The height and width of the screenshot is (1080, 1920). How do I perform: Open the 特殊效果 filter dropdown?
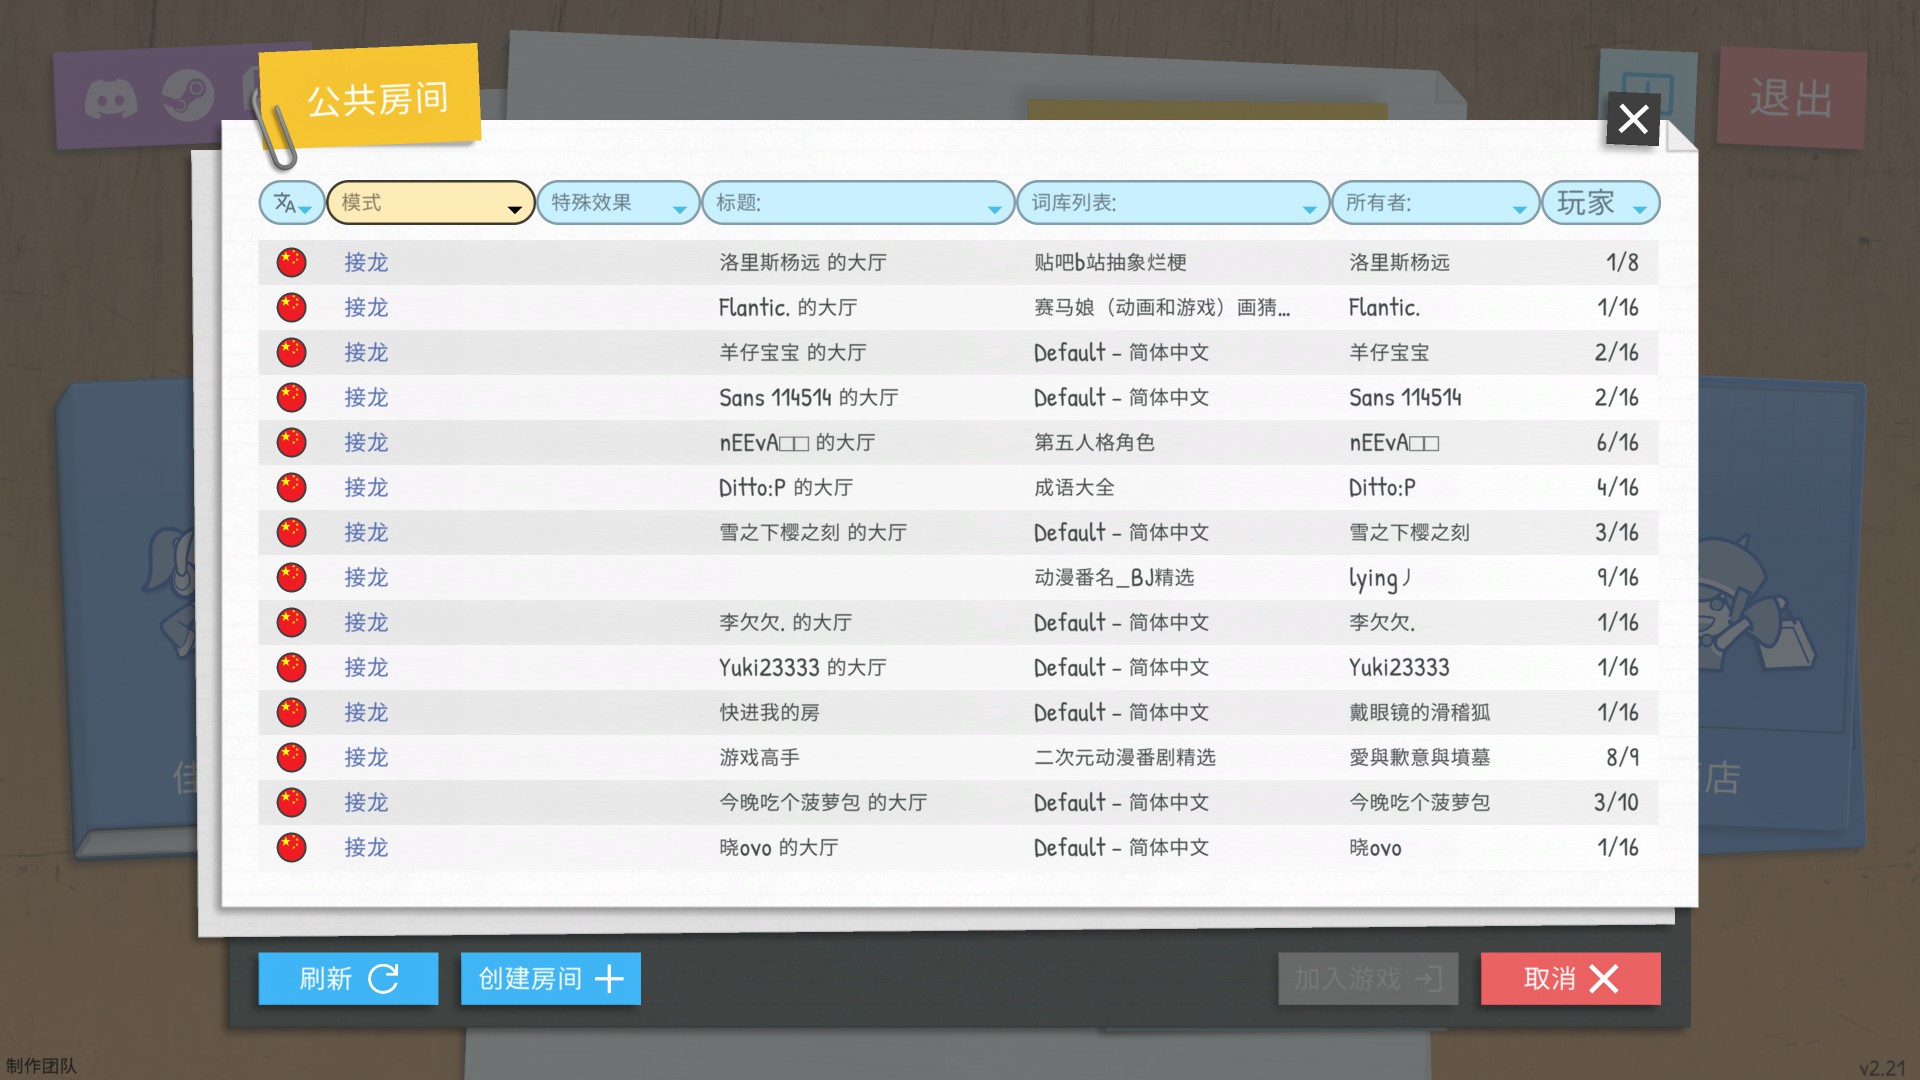pyautogui.click(x=617, y=203)
